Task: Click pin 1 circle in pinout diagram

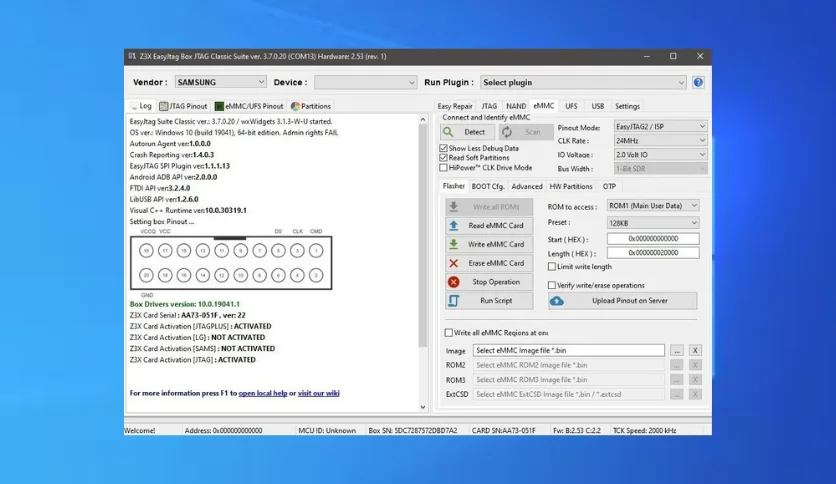Action: pos(316,251)
